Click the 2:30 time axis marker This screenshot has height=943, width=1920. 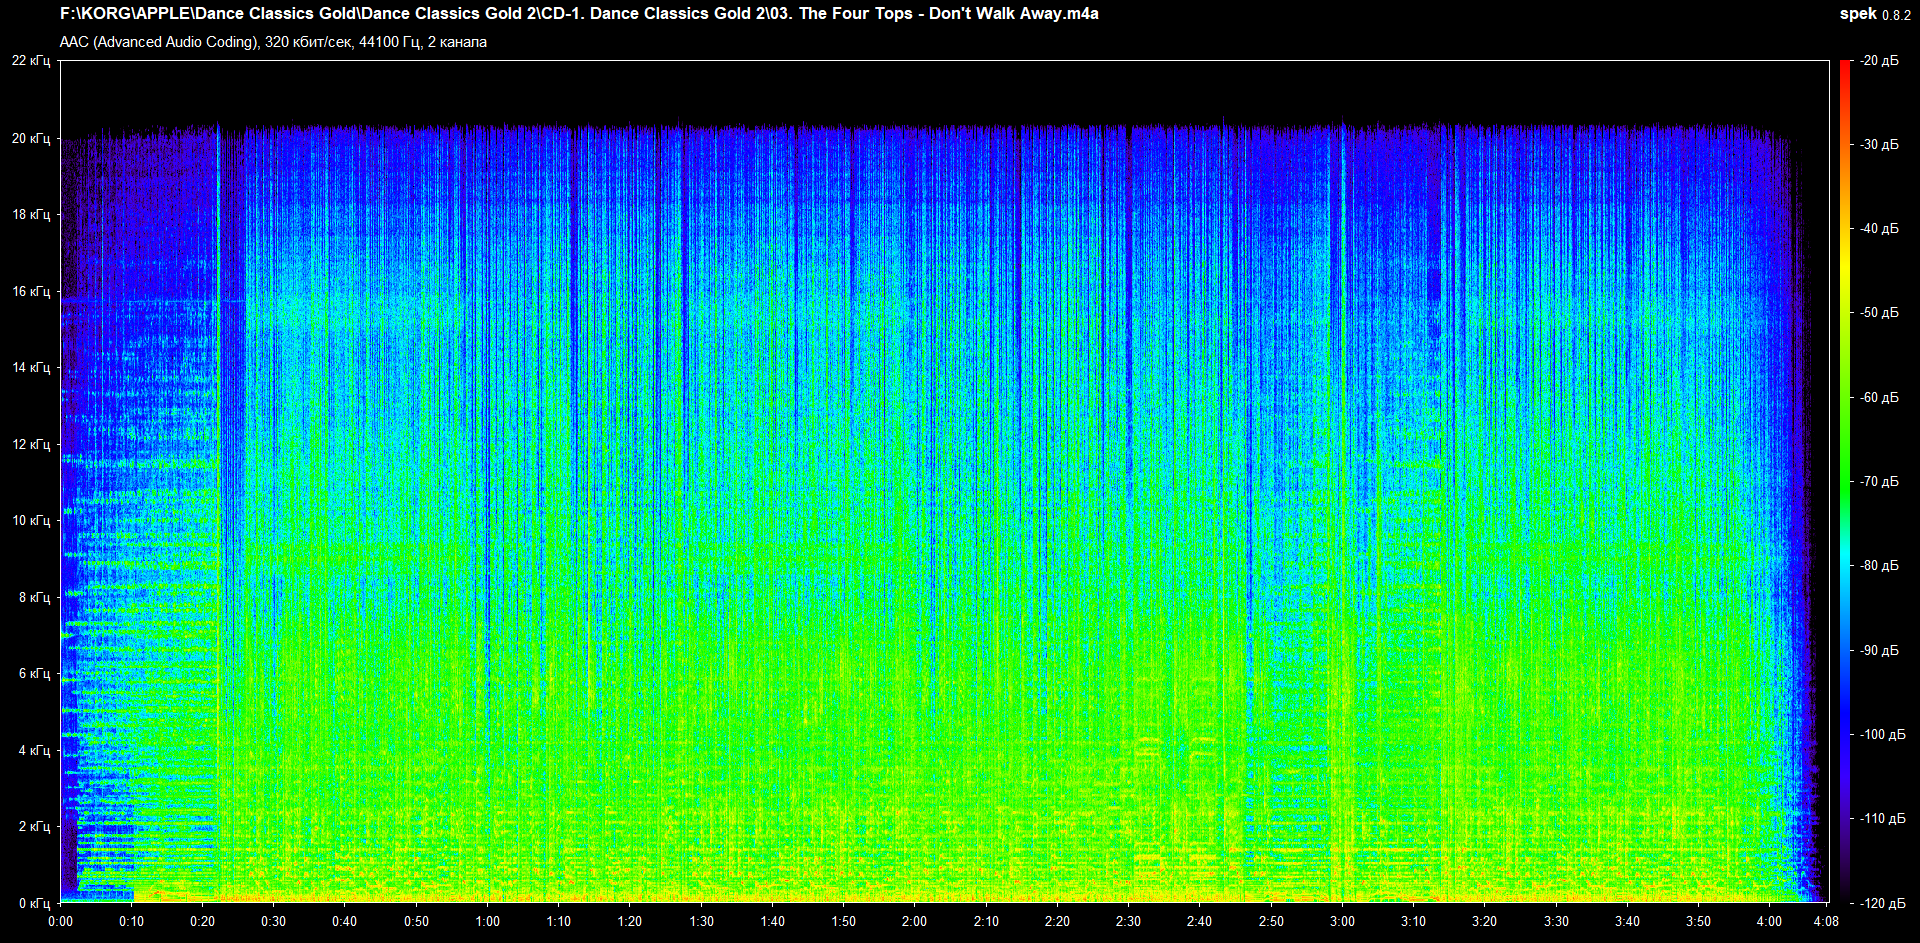[1128, 921]
